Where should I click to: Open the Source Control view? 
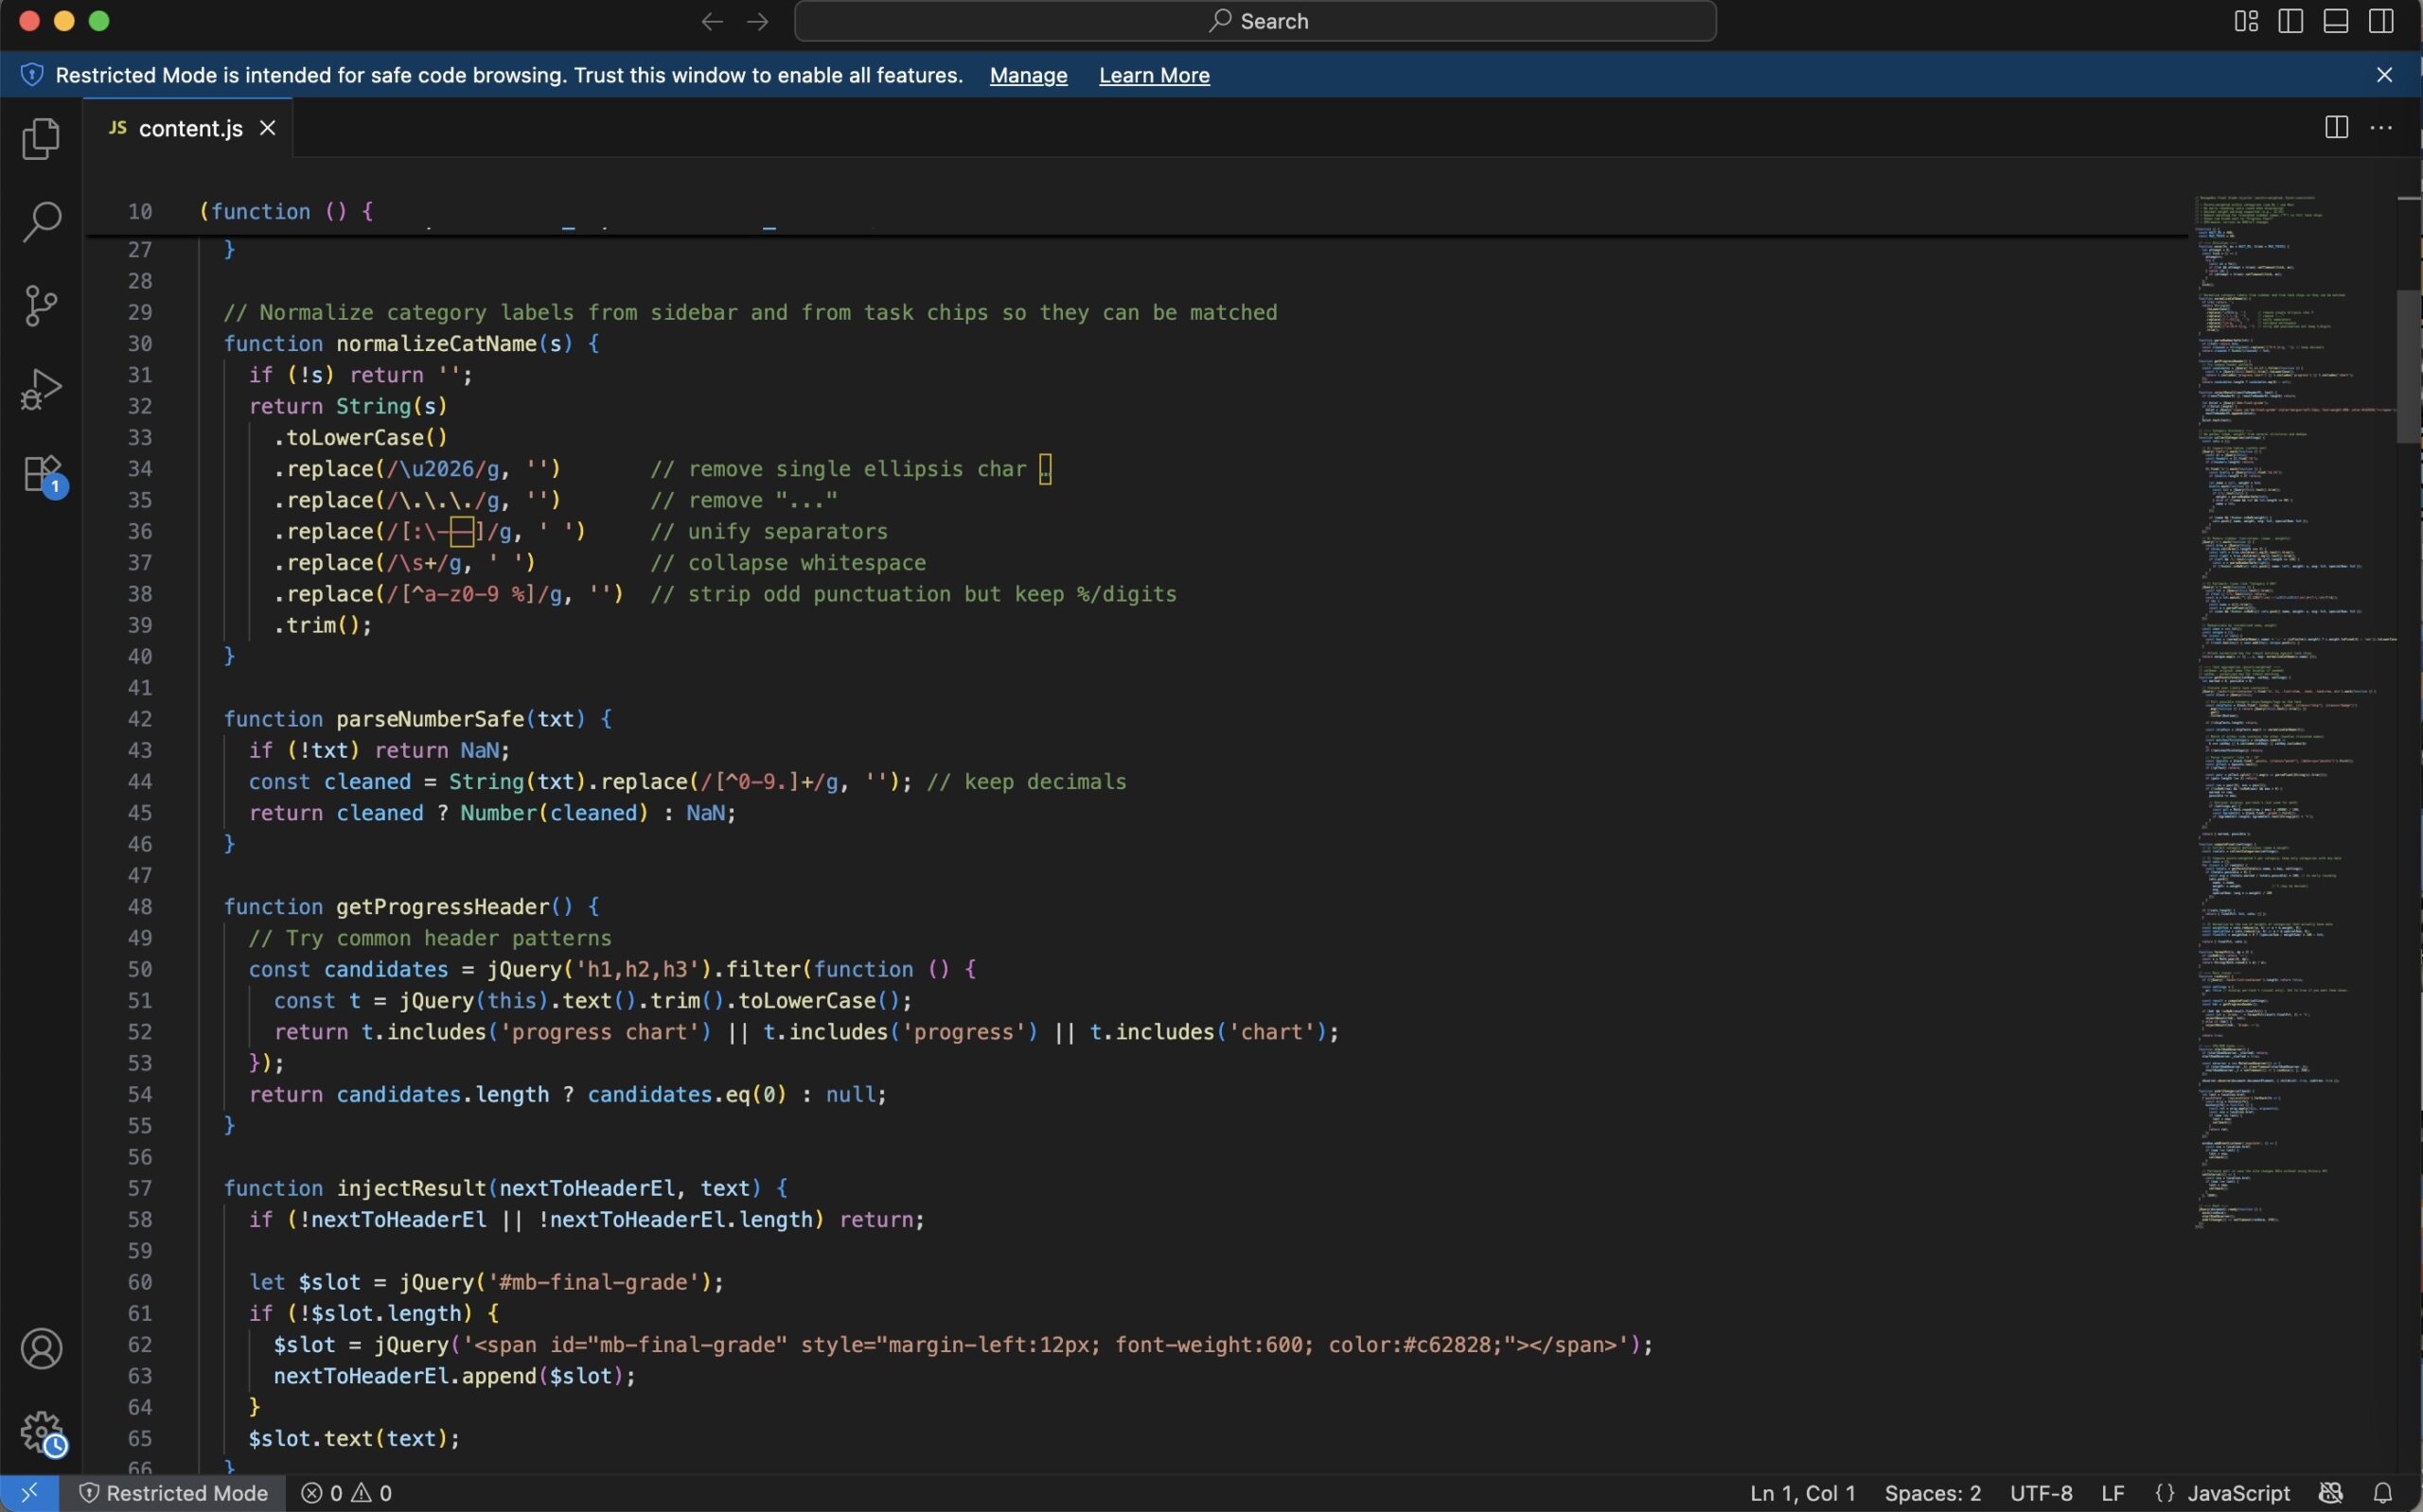coord(41,306)
